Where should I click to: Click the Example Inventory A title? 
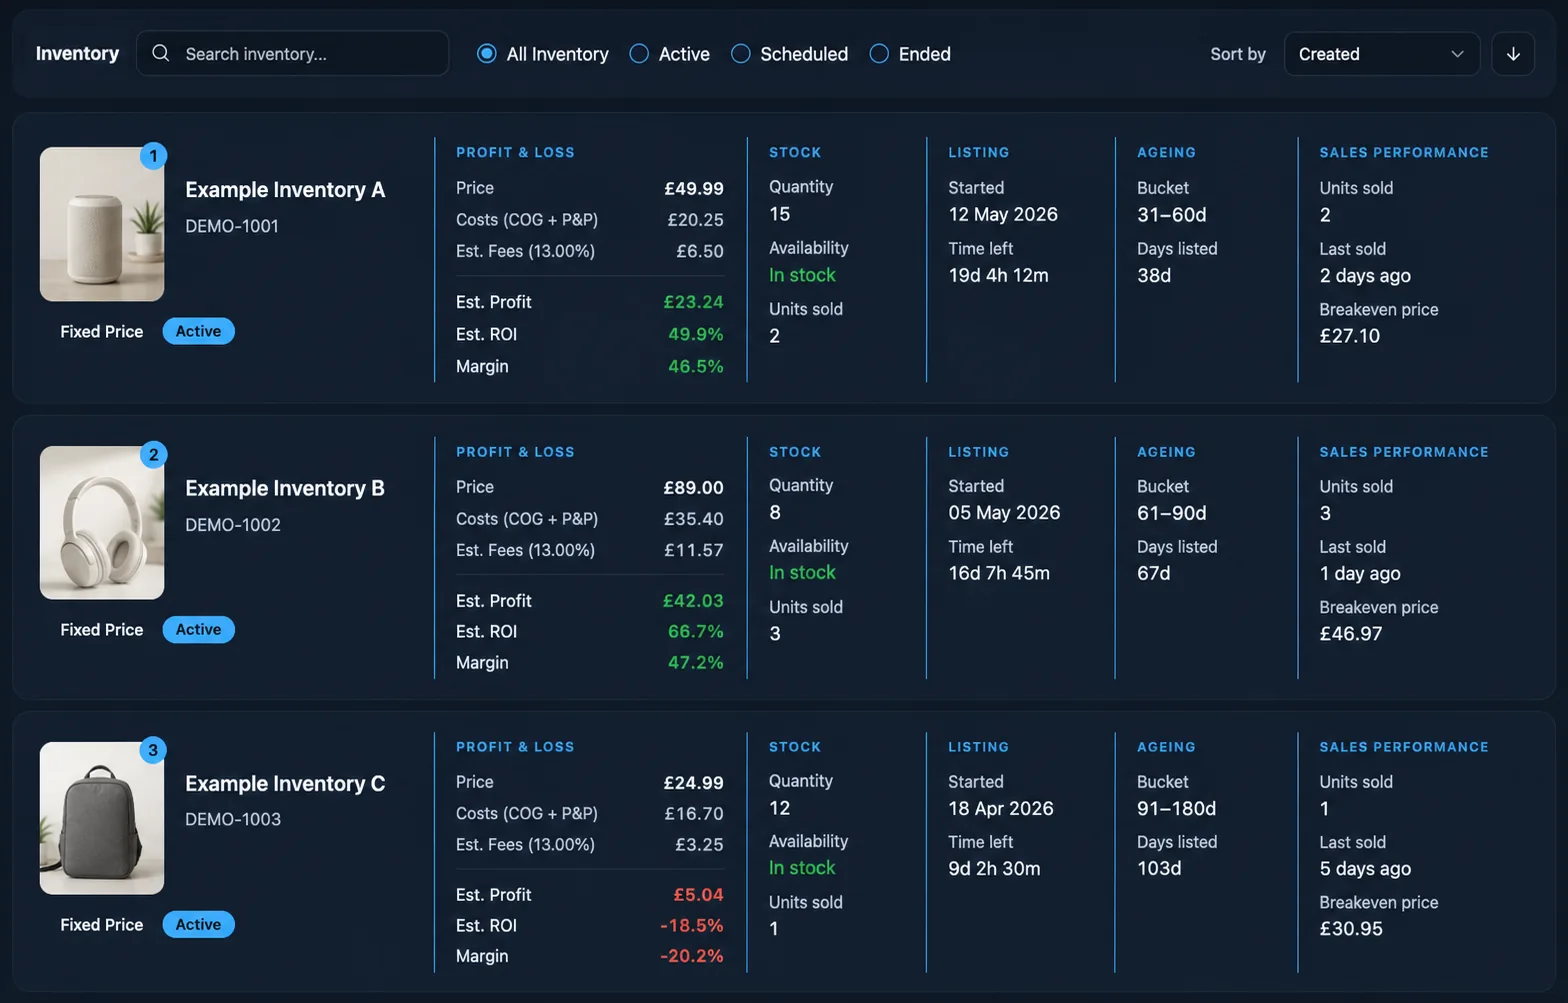(285, 190)
